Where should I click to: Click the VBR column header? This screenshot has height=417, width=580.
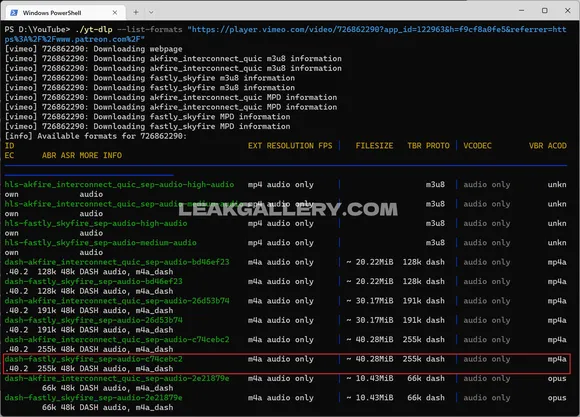click(x=536, y=146)
